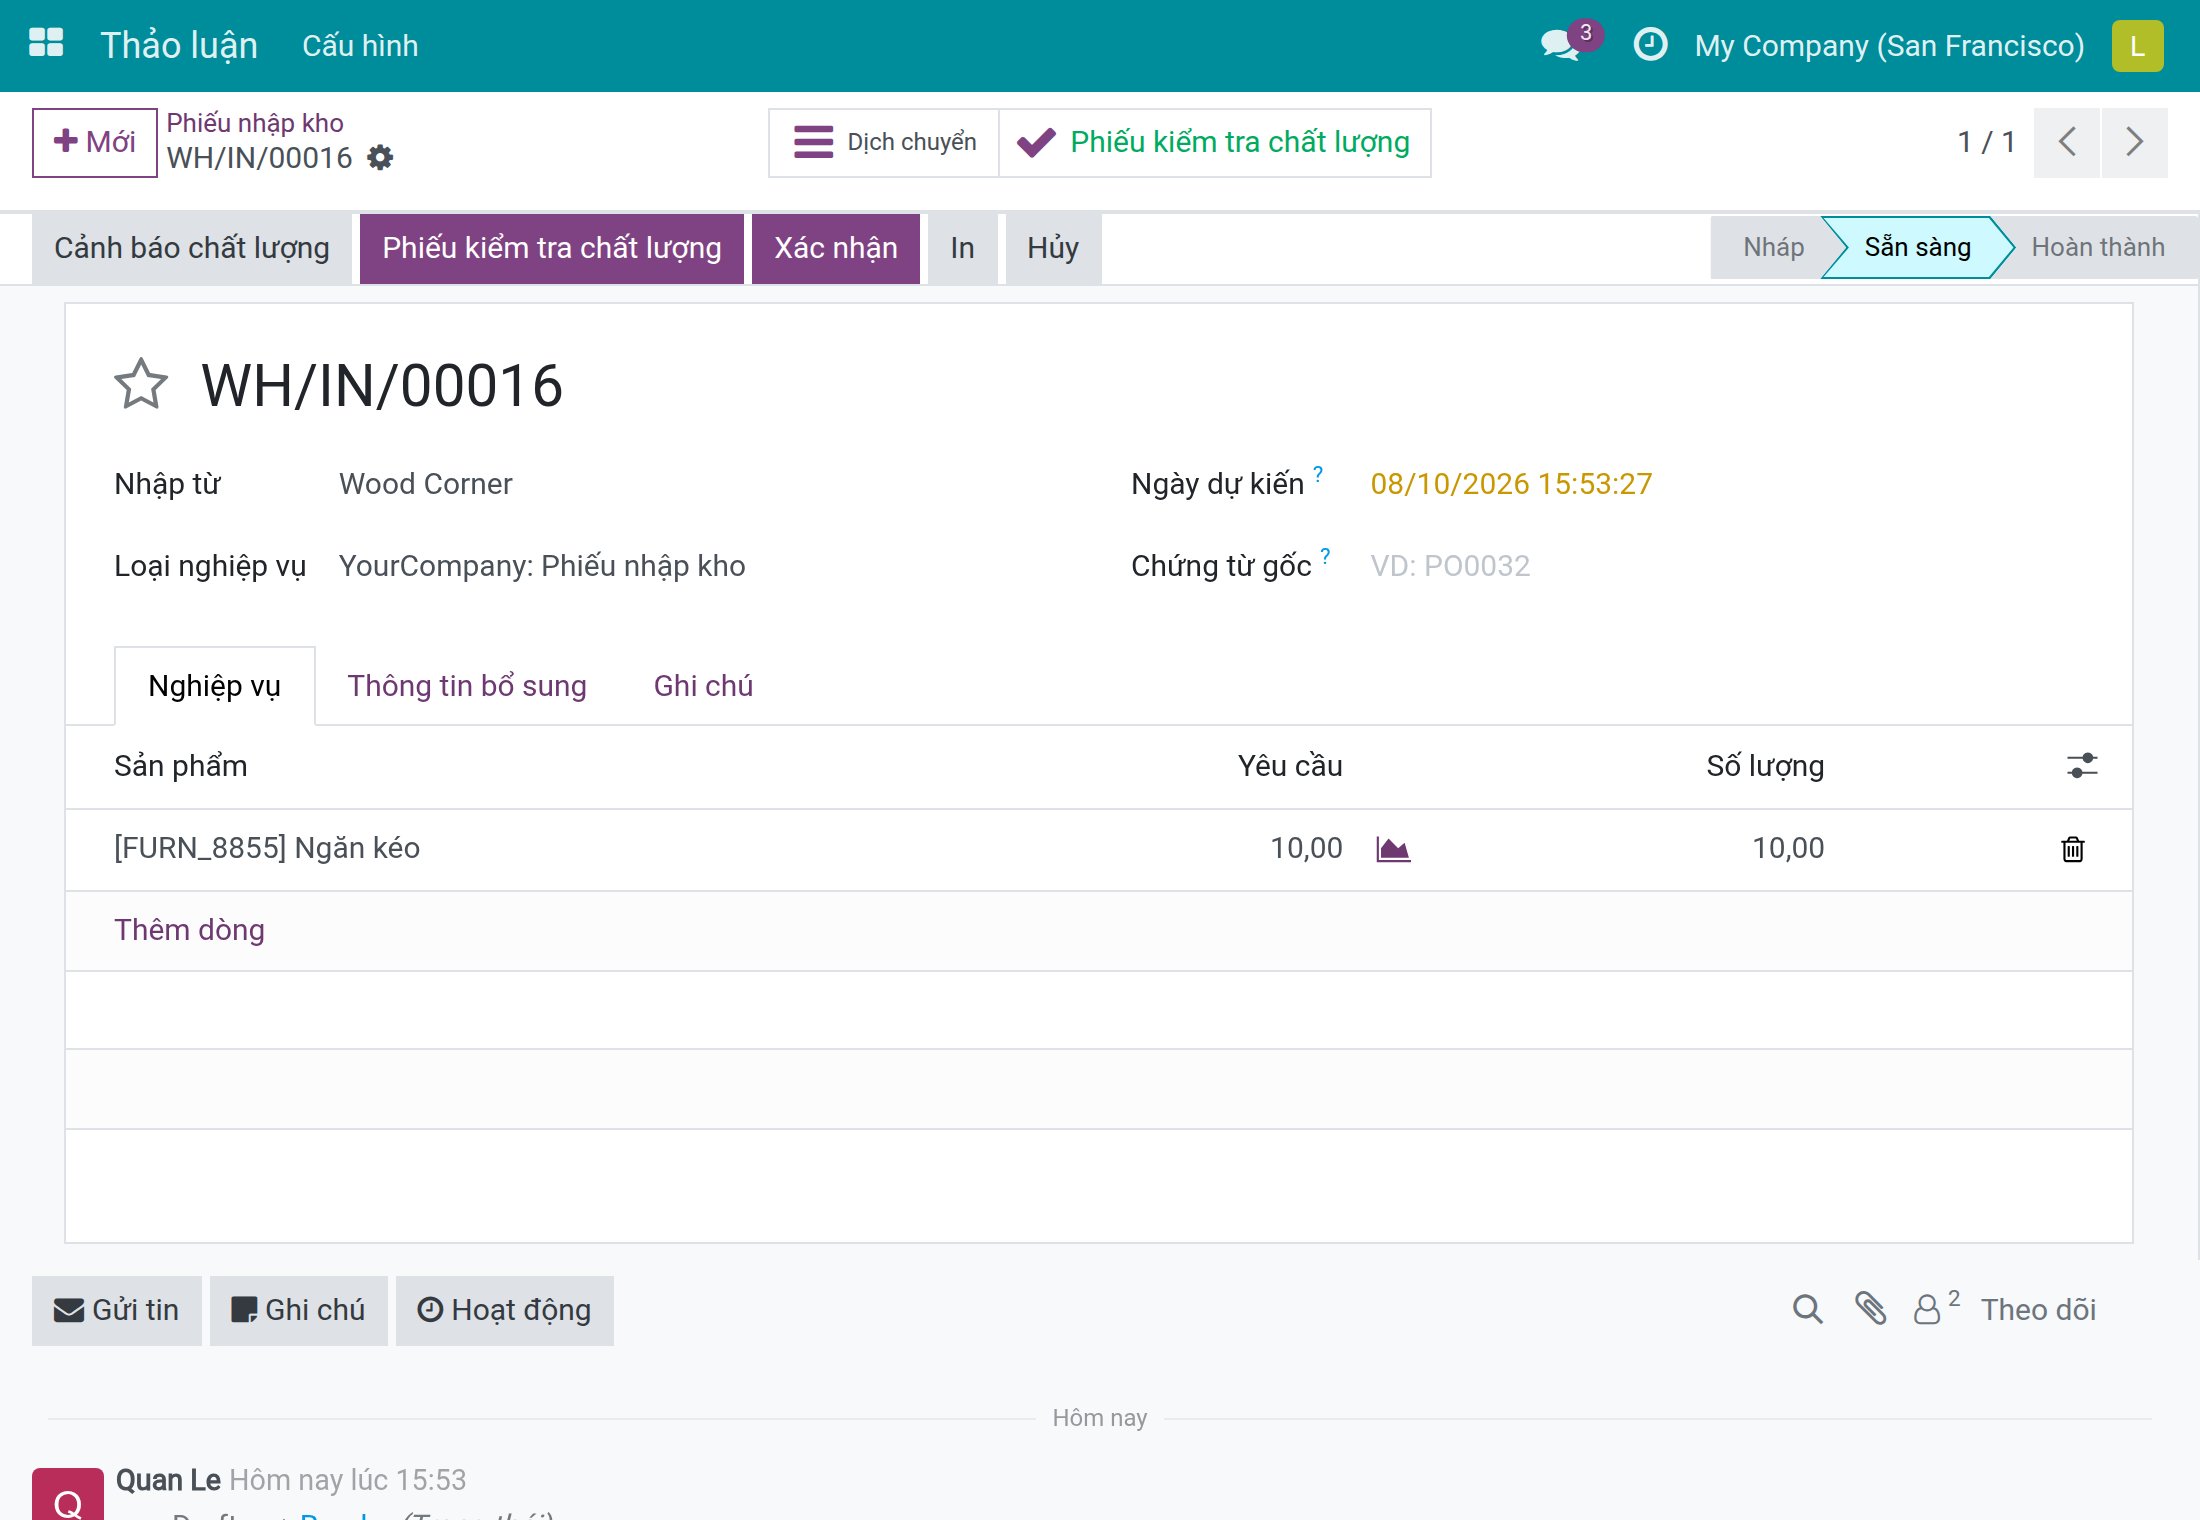2200x1520 pixels.
Task: Search chatter messages with the magnifier icon
Action: (1807, 1309)
